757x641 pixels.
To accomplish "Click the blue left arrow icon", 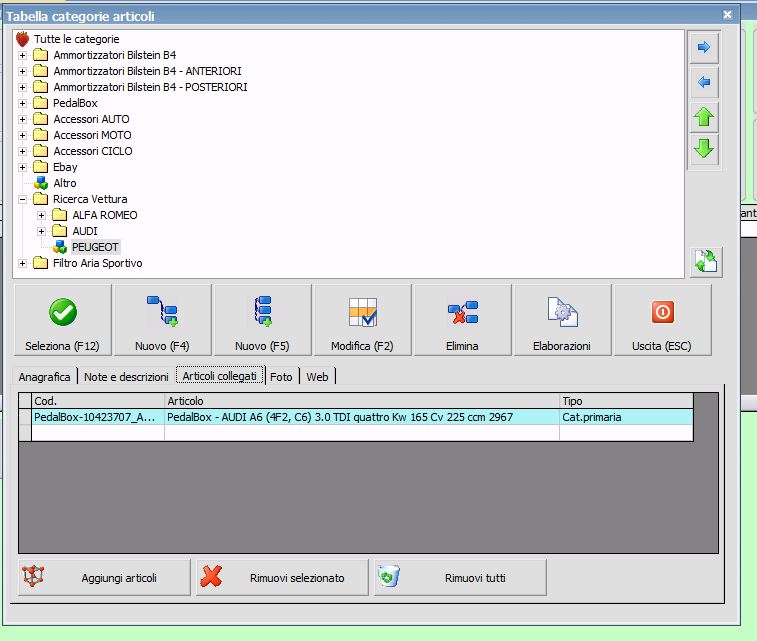I will (704, 82).
